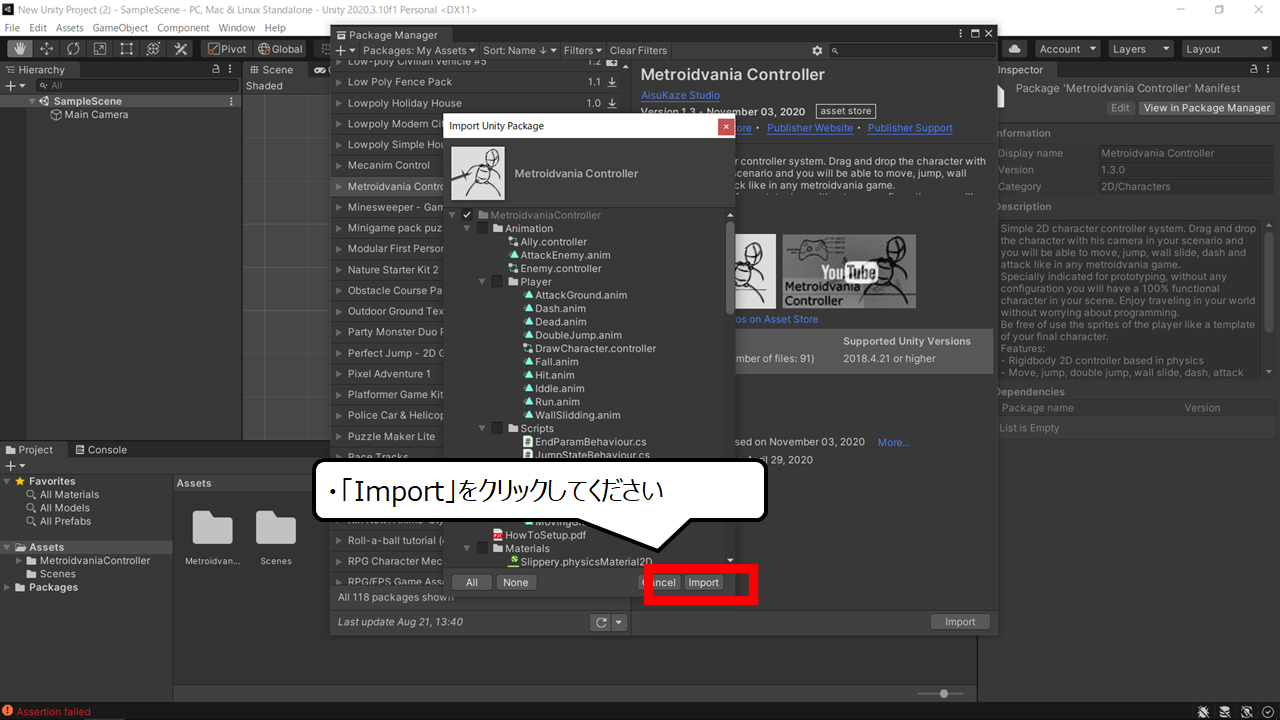Lock the Hierarchy panel

[x=216, y=70]
